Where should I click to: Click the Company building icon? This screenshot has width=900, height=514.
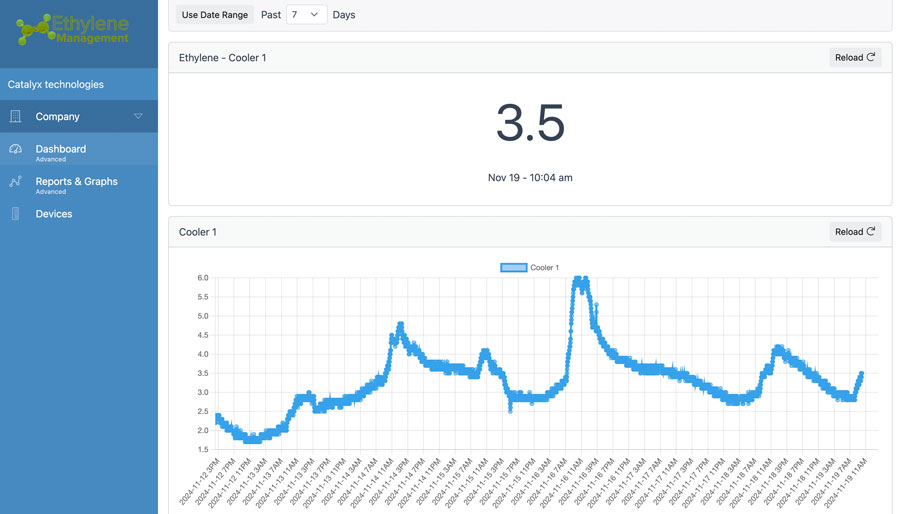pos(15,116)
